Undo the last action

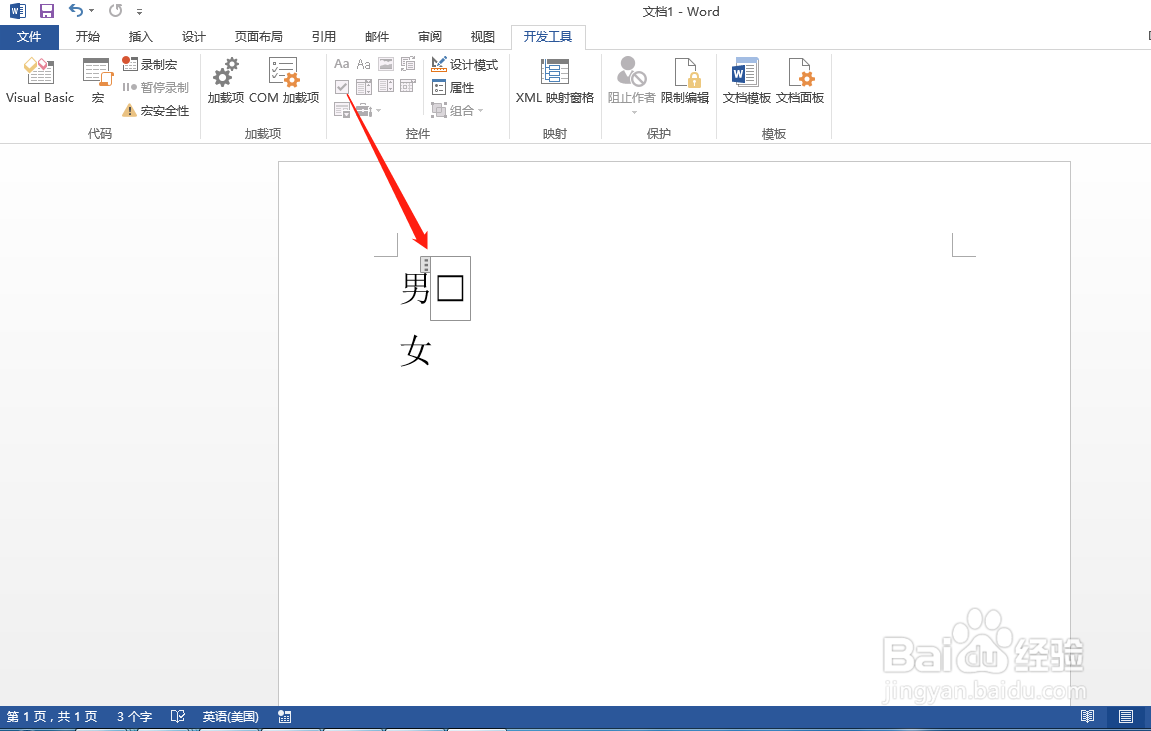tap(76, 11)
